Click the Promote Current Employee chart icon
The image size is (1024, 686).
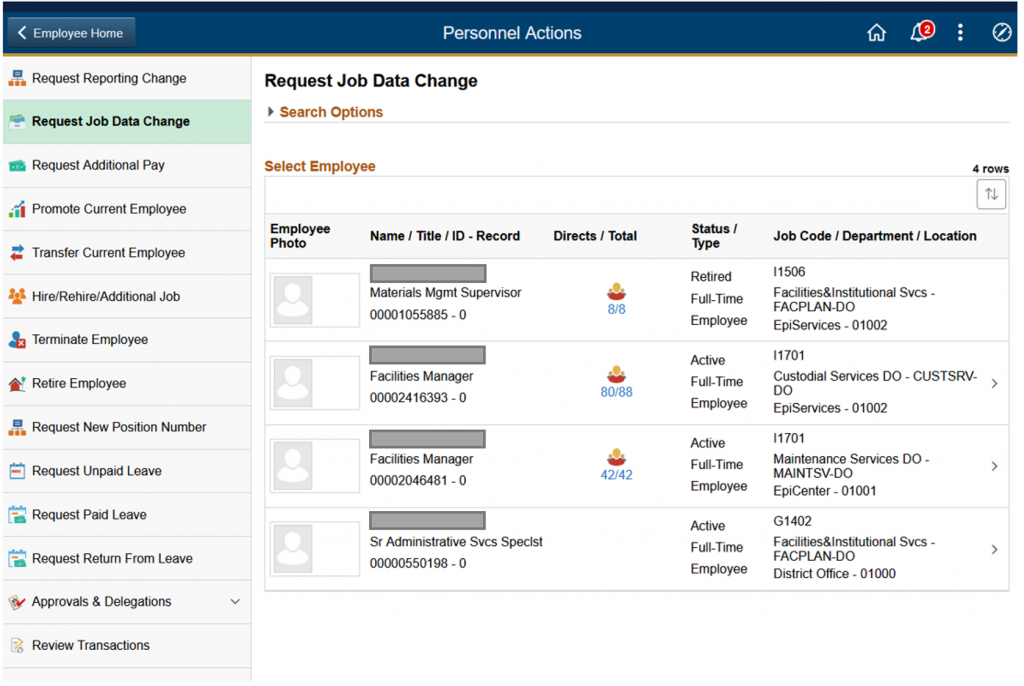pos(17,209)
